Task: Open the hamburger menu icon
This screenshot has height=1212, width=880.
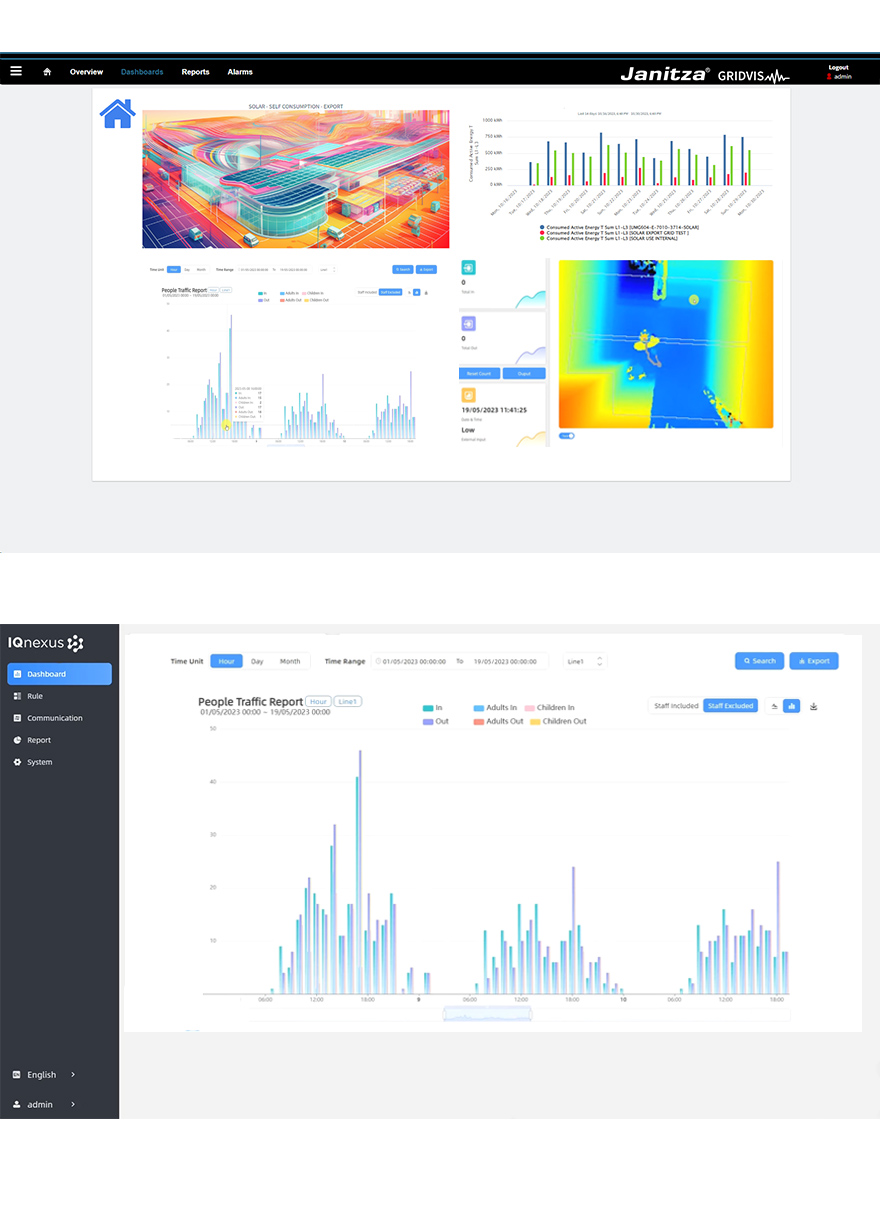Action: click(x=16, y=71)
